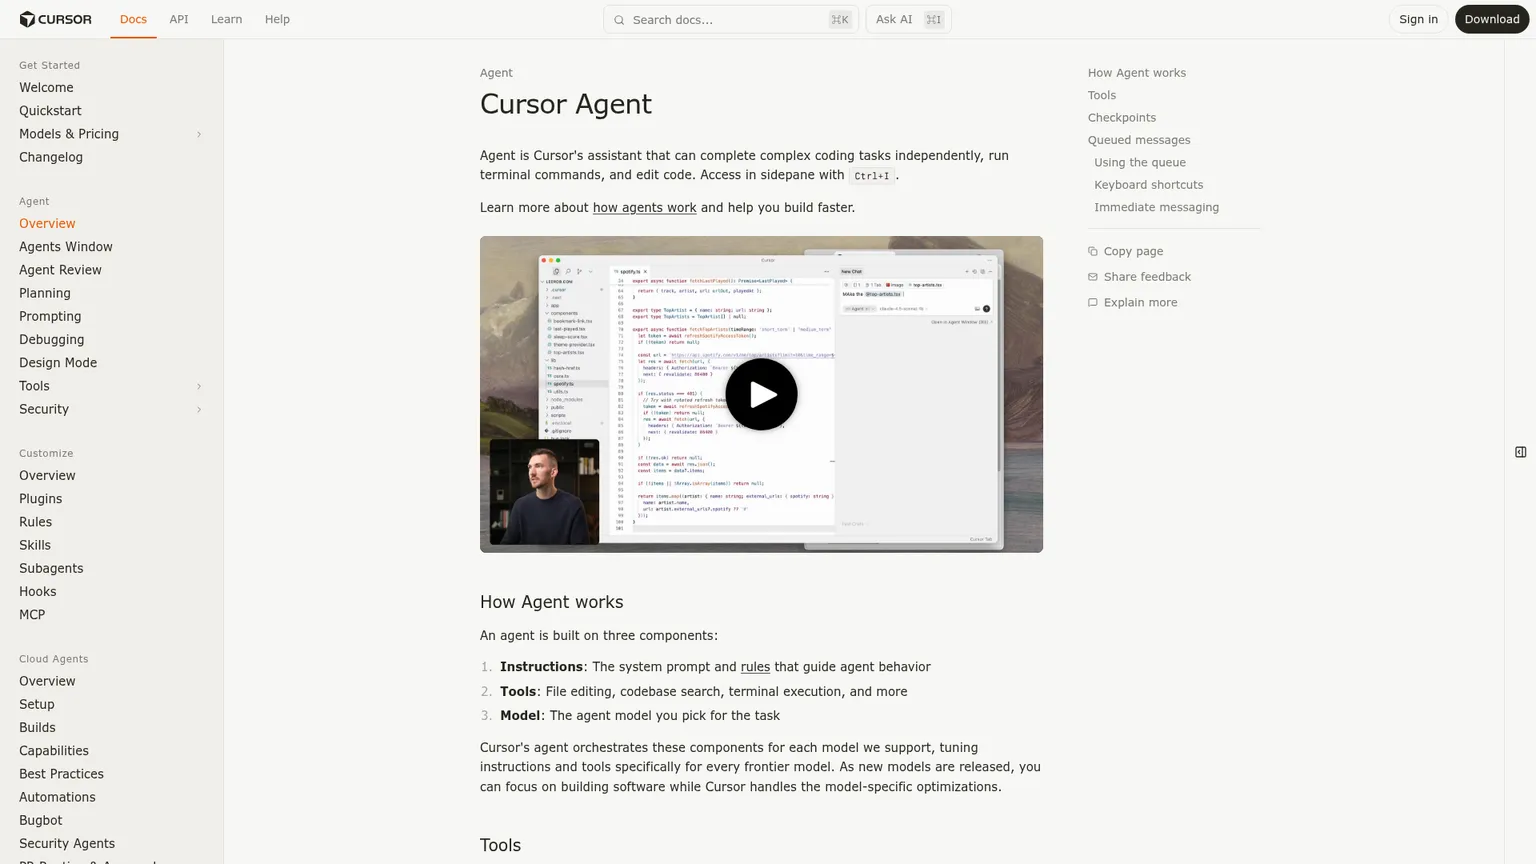The width and height of the screenshot is (1536, 864).
Task: Play the Cursor Agent video
Action: tap(761, 394)
